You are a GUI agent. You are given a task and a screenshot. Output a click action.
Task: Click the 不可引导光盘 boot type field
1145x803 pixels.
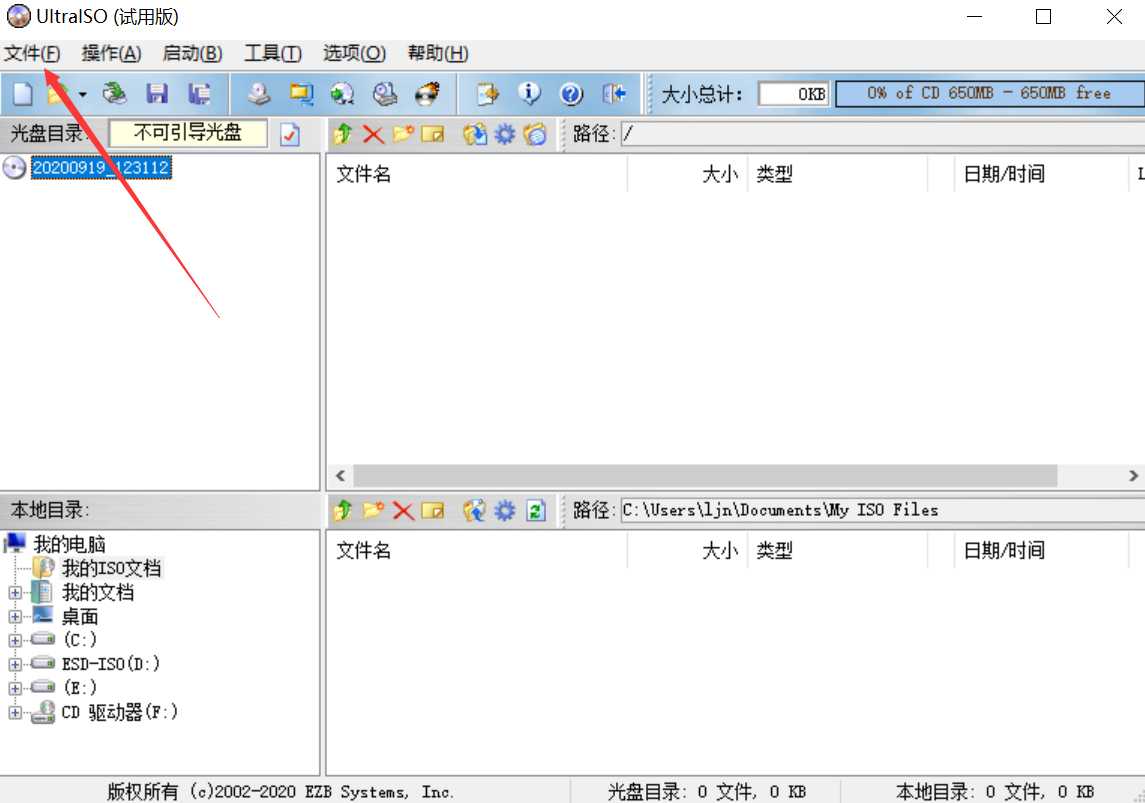188,133
